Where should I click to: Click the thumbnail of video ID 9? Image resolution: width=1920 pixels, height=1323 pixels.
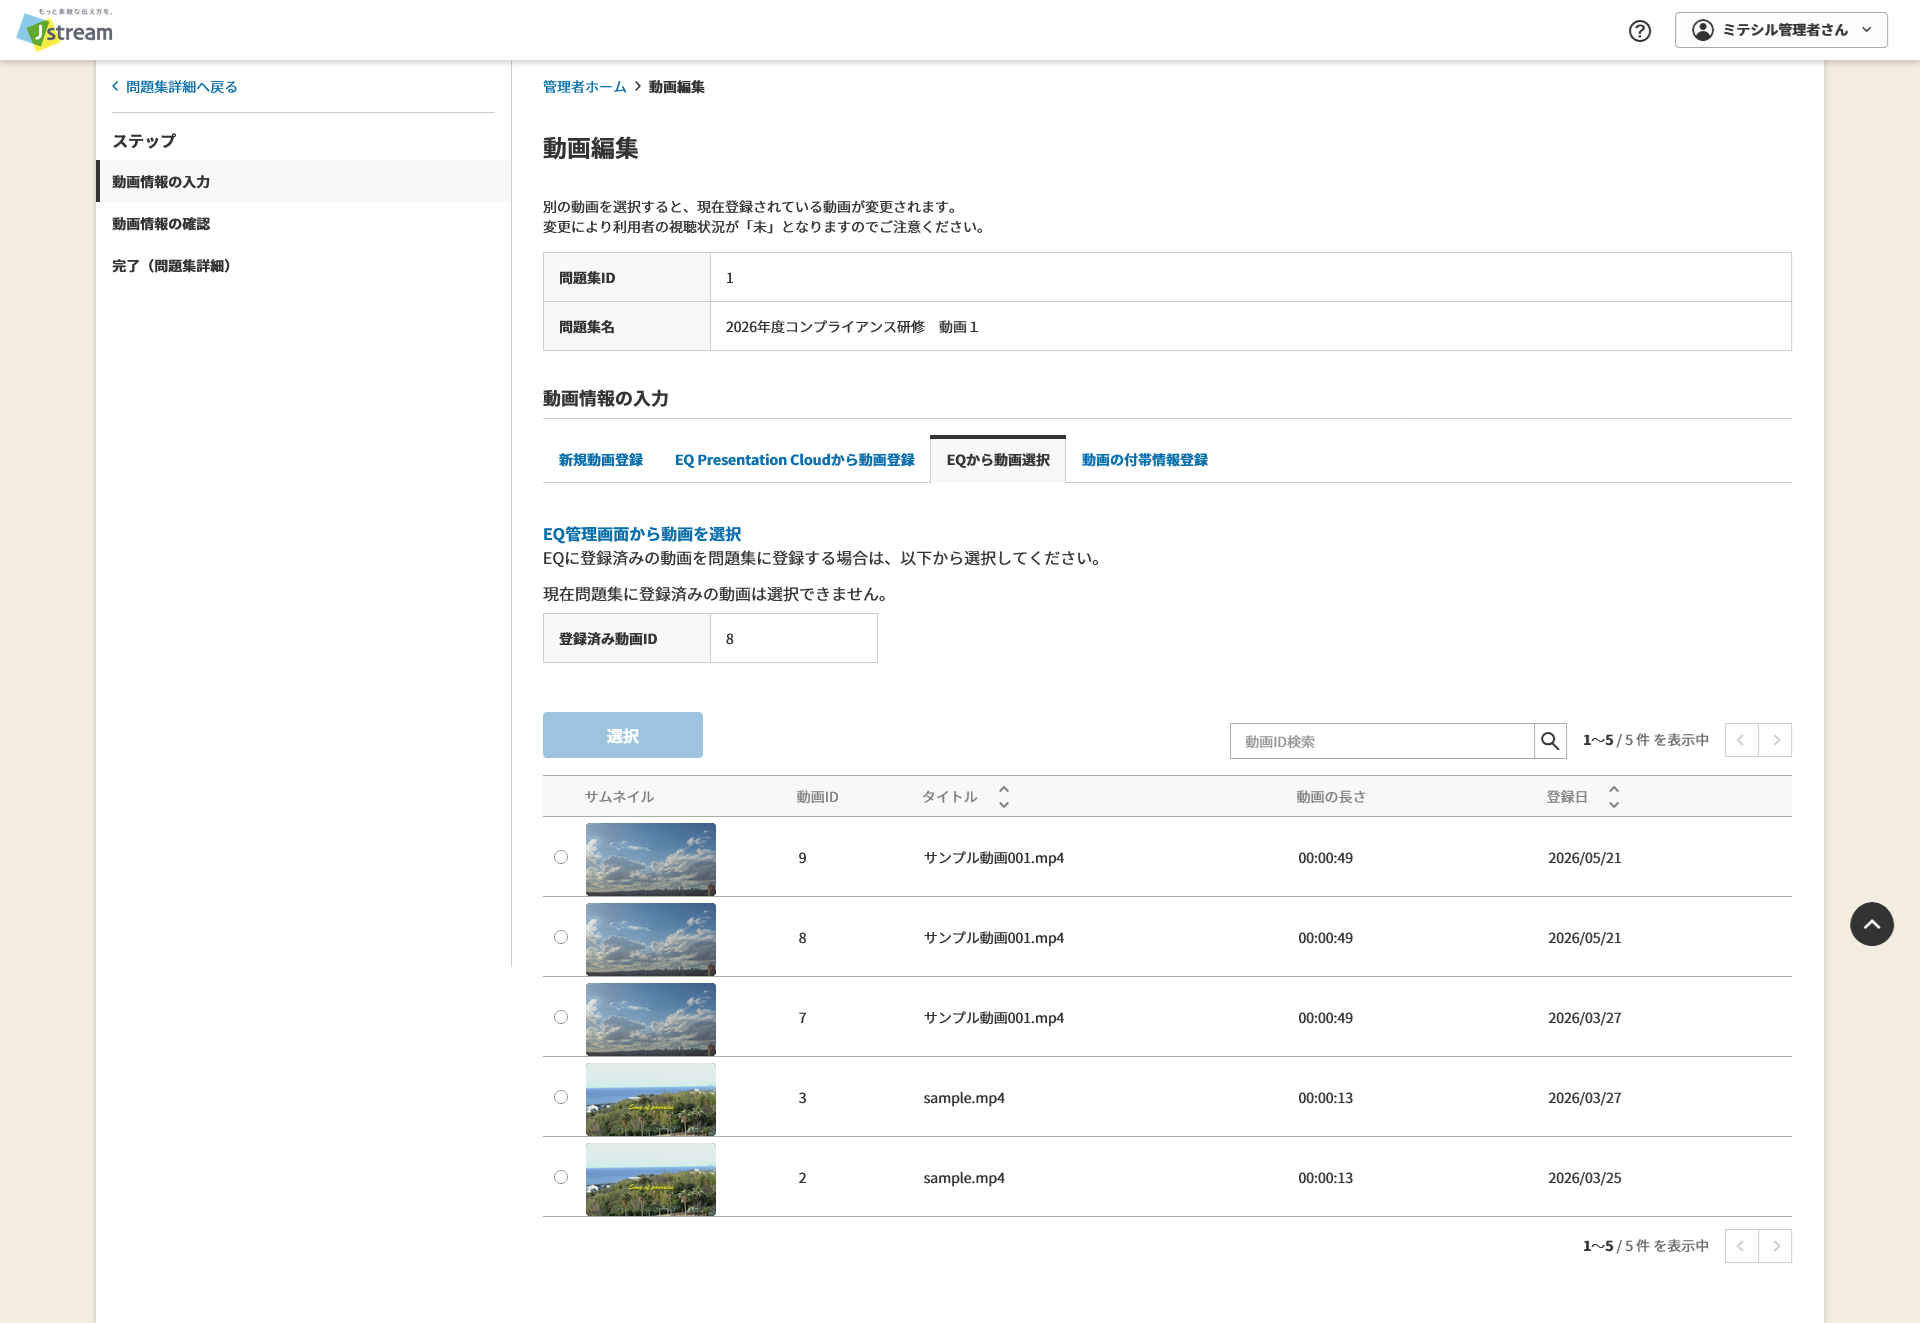[x=651, y=859]
